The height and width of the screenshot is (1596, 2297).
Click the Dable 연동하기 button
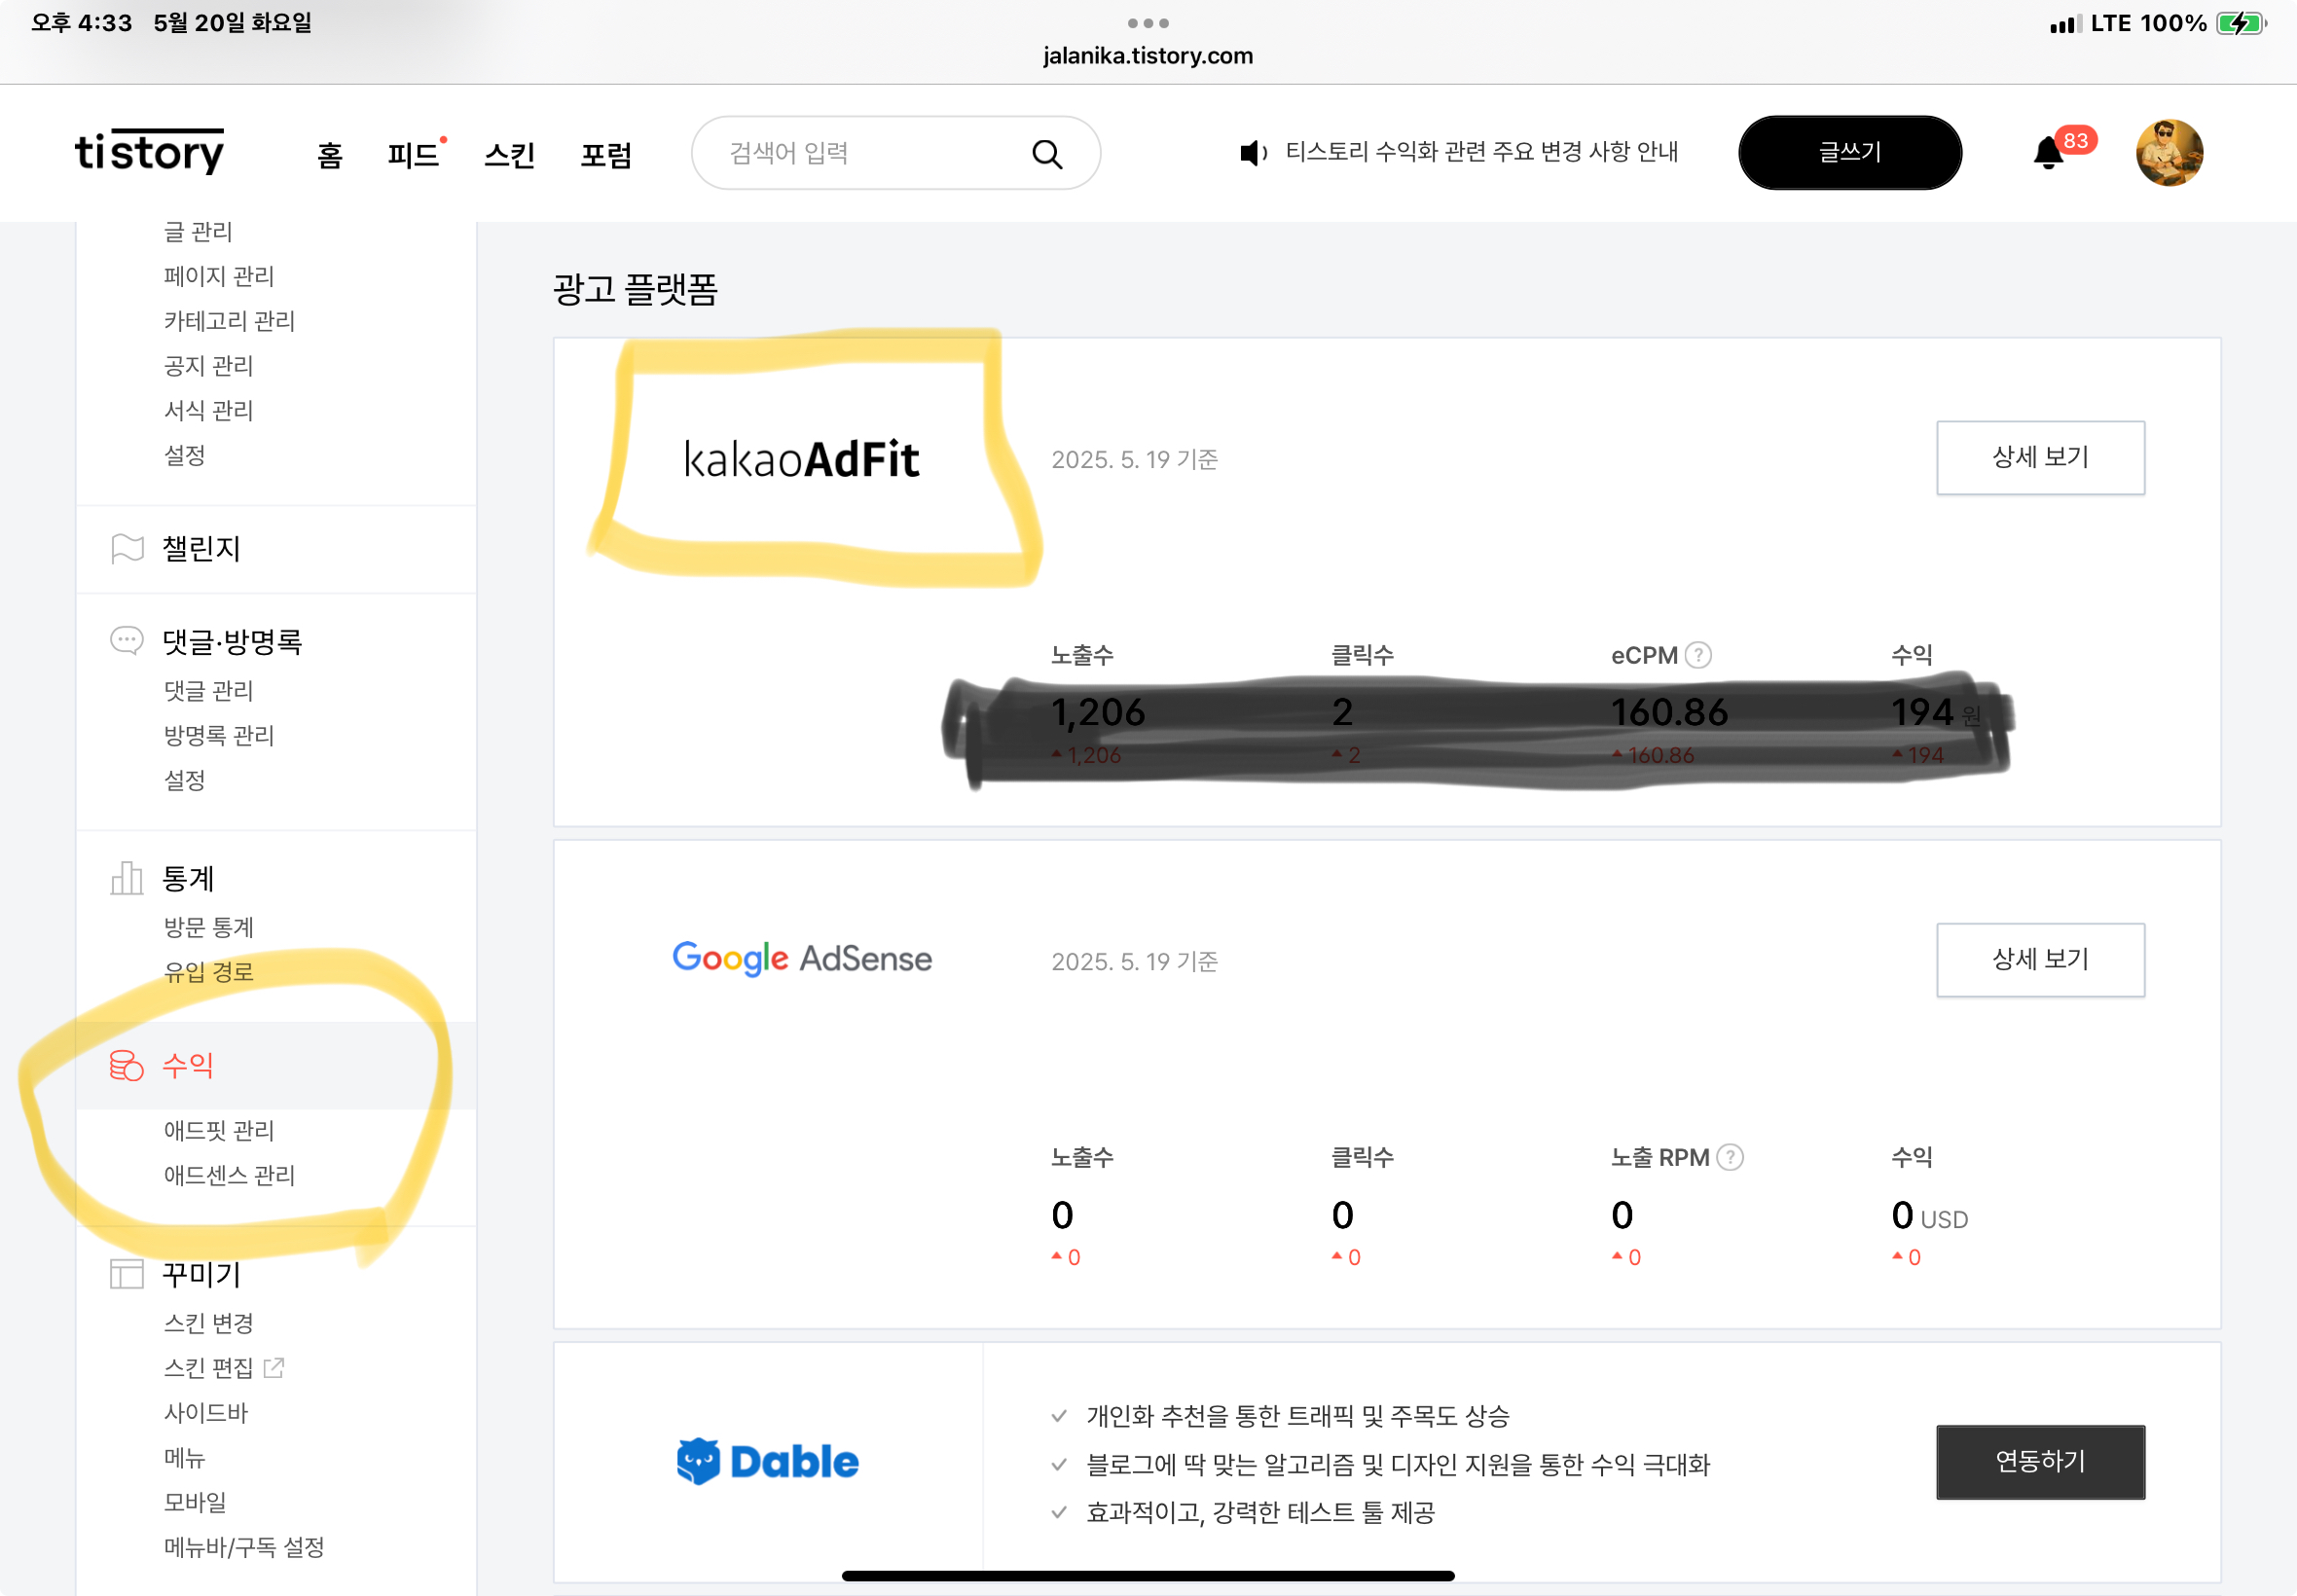[2040, 1462]
